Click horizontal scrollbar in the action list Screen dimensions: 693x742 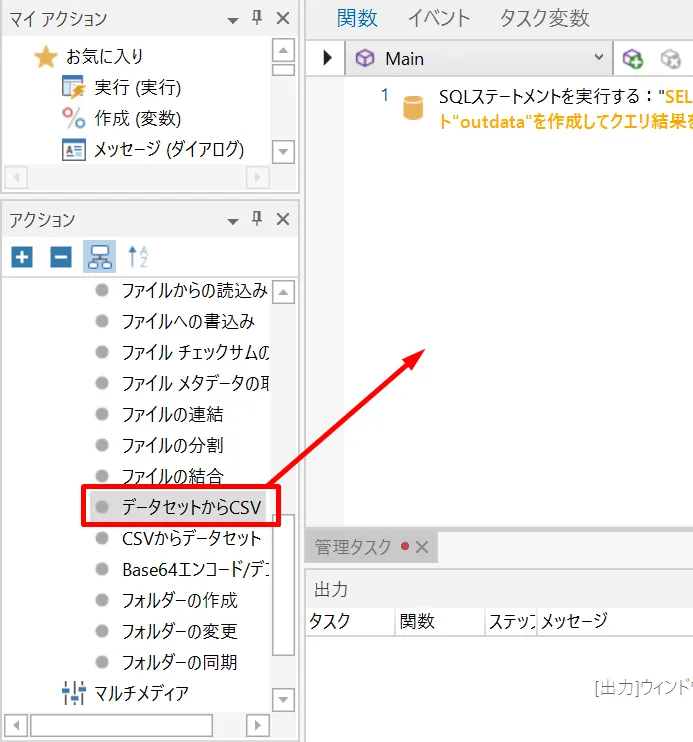(121, 725)
